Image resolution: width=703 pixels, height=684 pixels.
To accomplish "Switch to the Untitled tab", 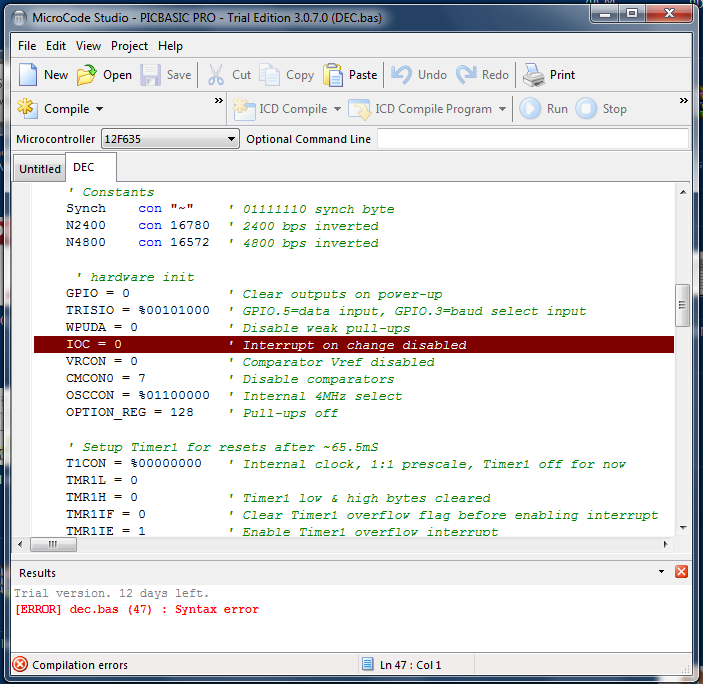I will [40, 169].
